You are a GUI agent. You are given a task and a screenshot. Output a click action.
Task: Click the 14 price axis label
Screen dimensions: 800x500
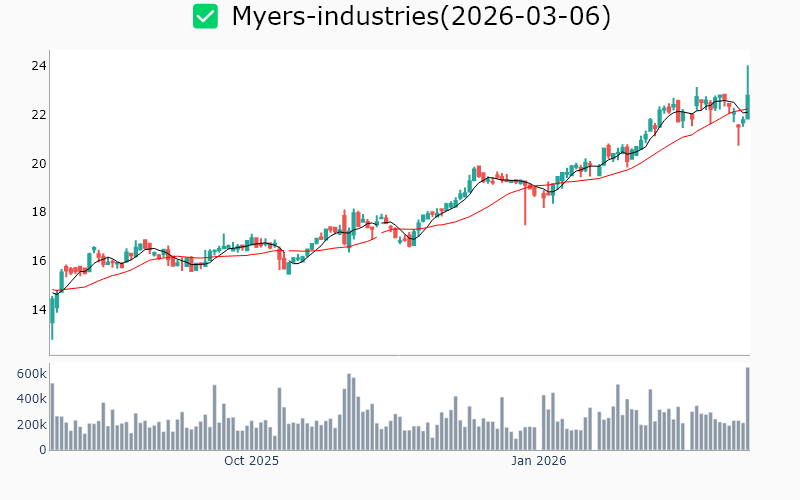(x=40, y=310)
